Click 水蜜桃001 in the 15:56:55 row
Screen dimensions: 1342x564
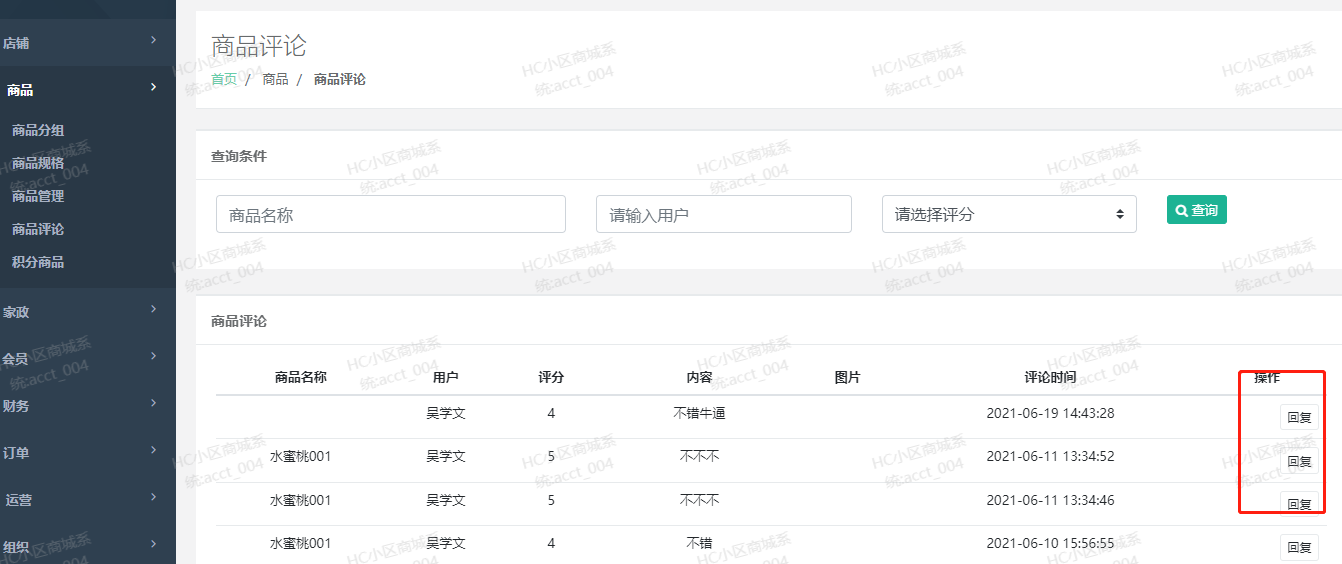point(300,543)
